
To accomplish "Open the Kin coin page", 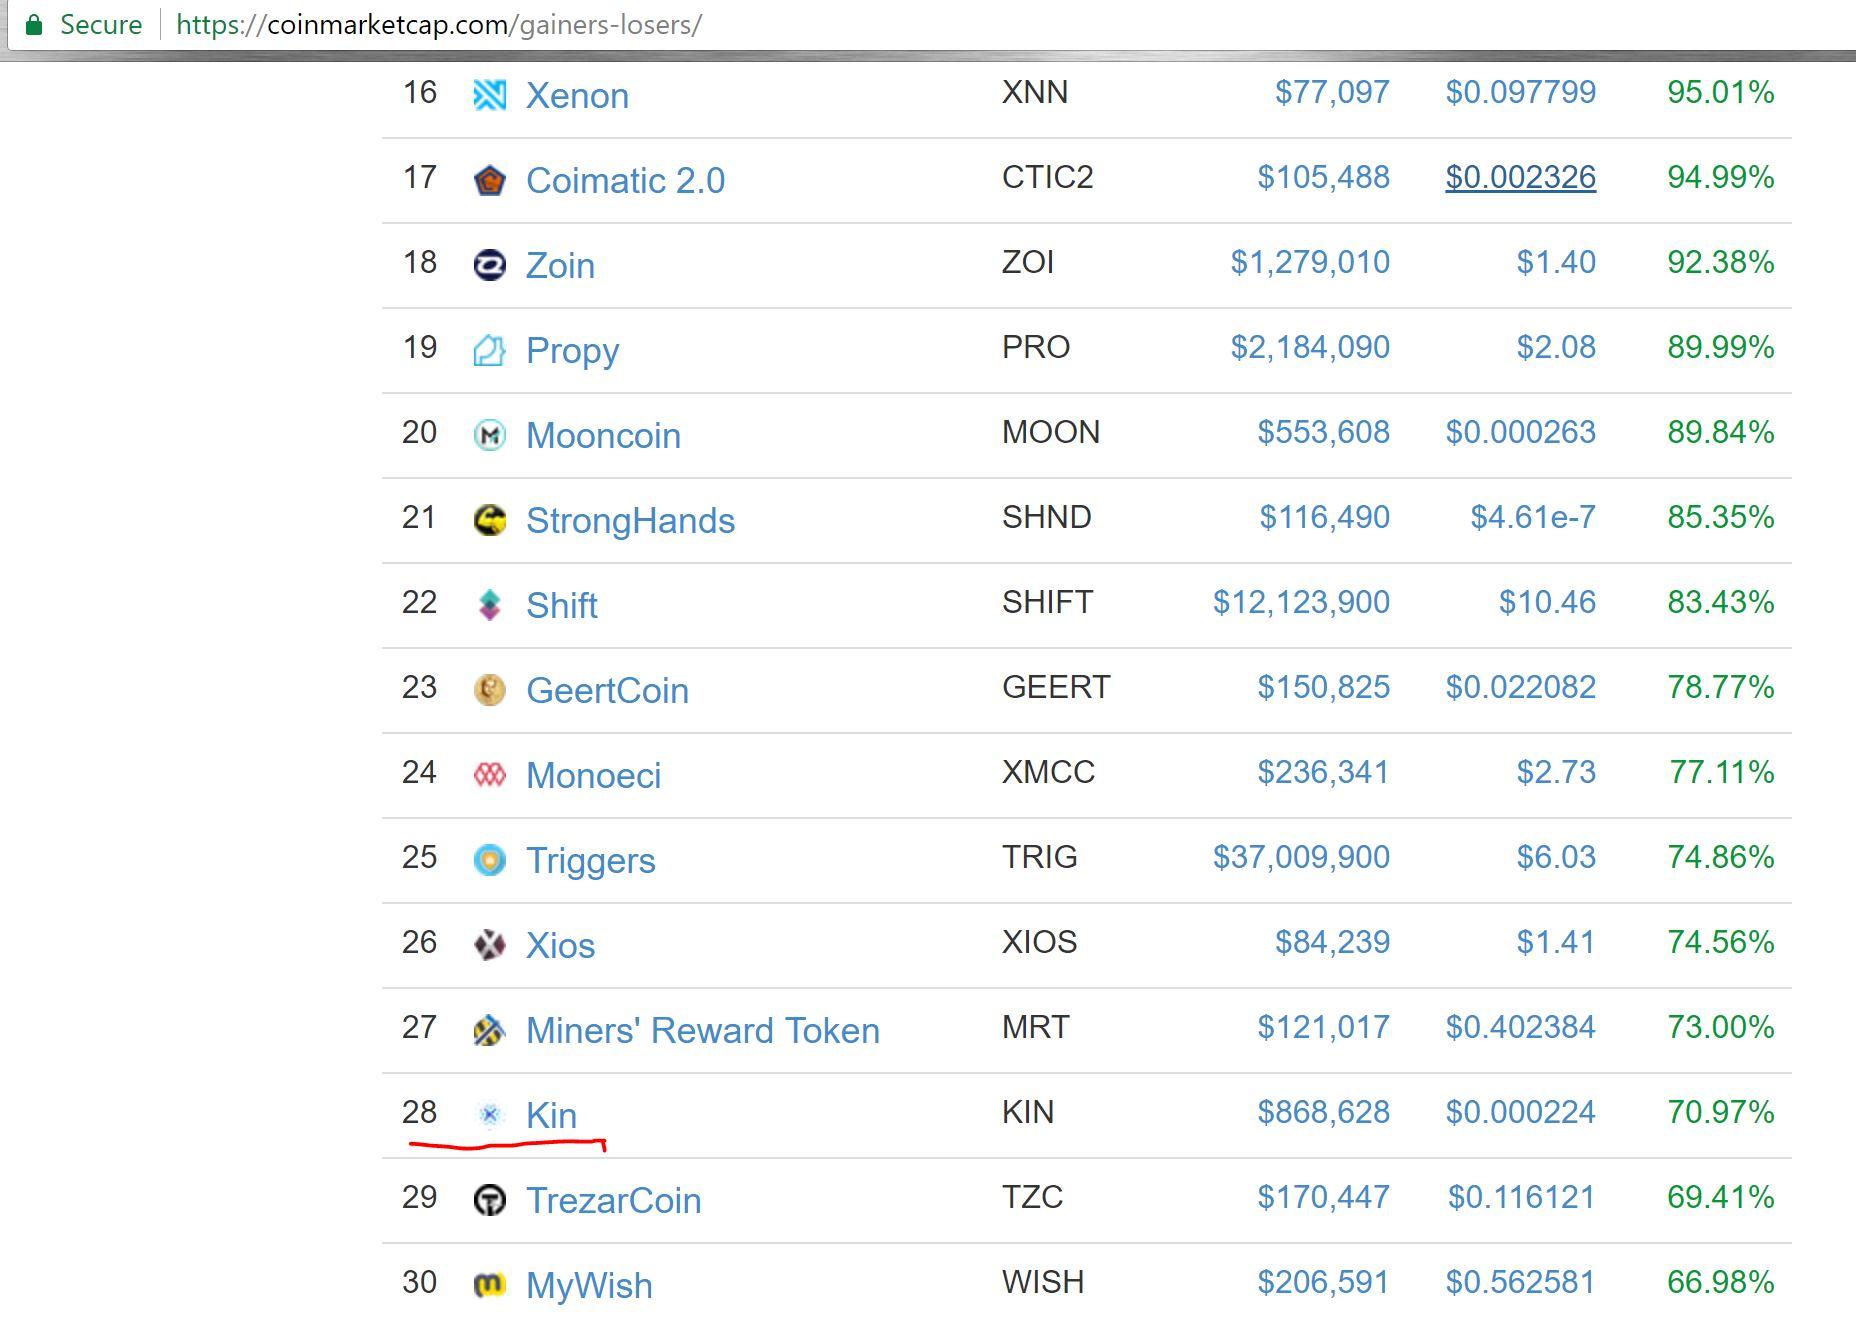I will click(552, 1115).
